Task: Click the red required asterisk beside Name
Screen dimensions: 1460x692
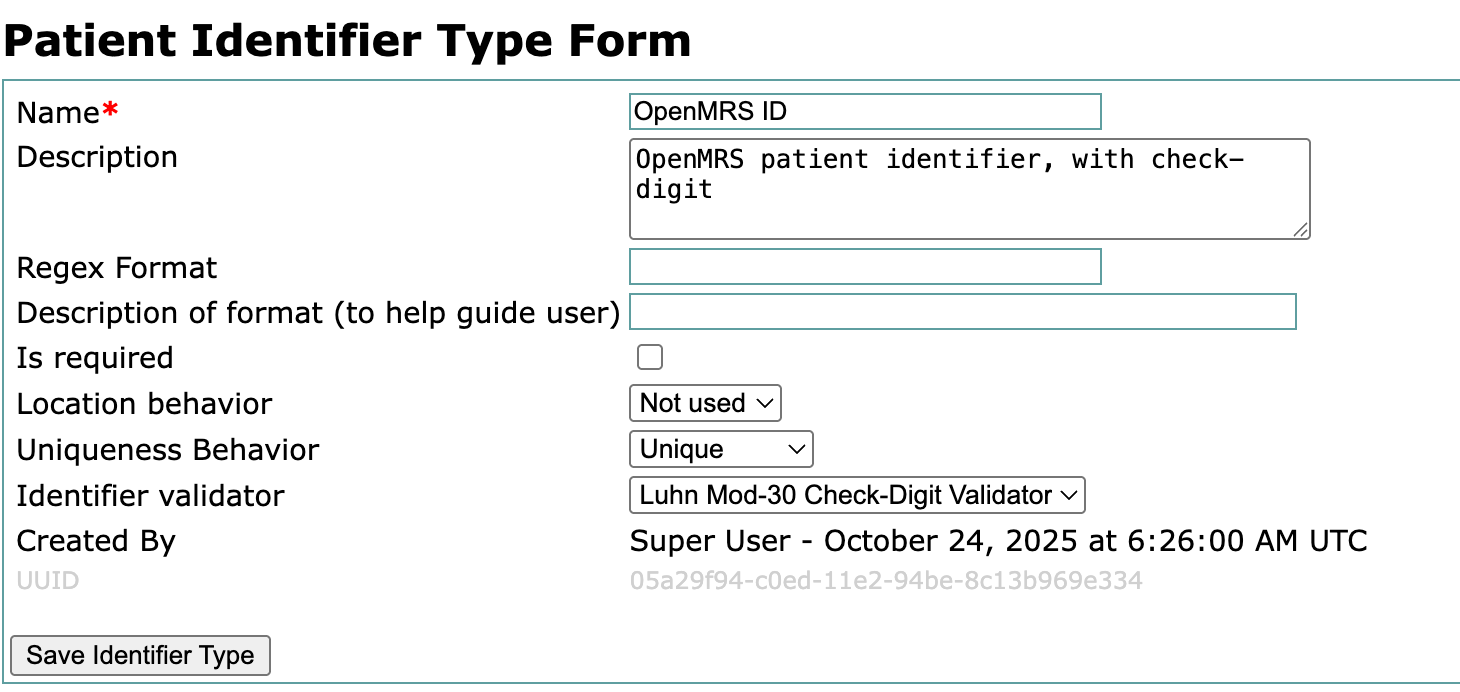Action: [110, 112]
